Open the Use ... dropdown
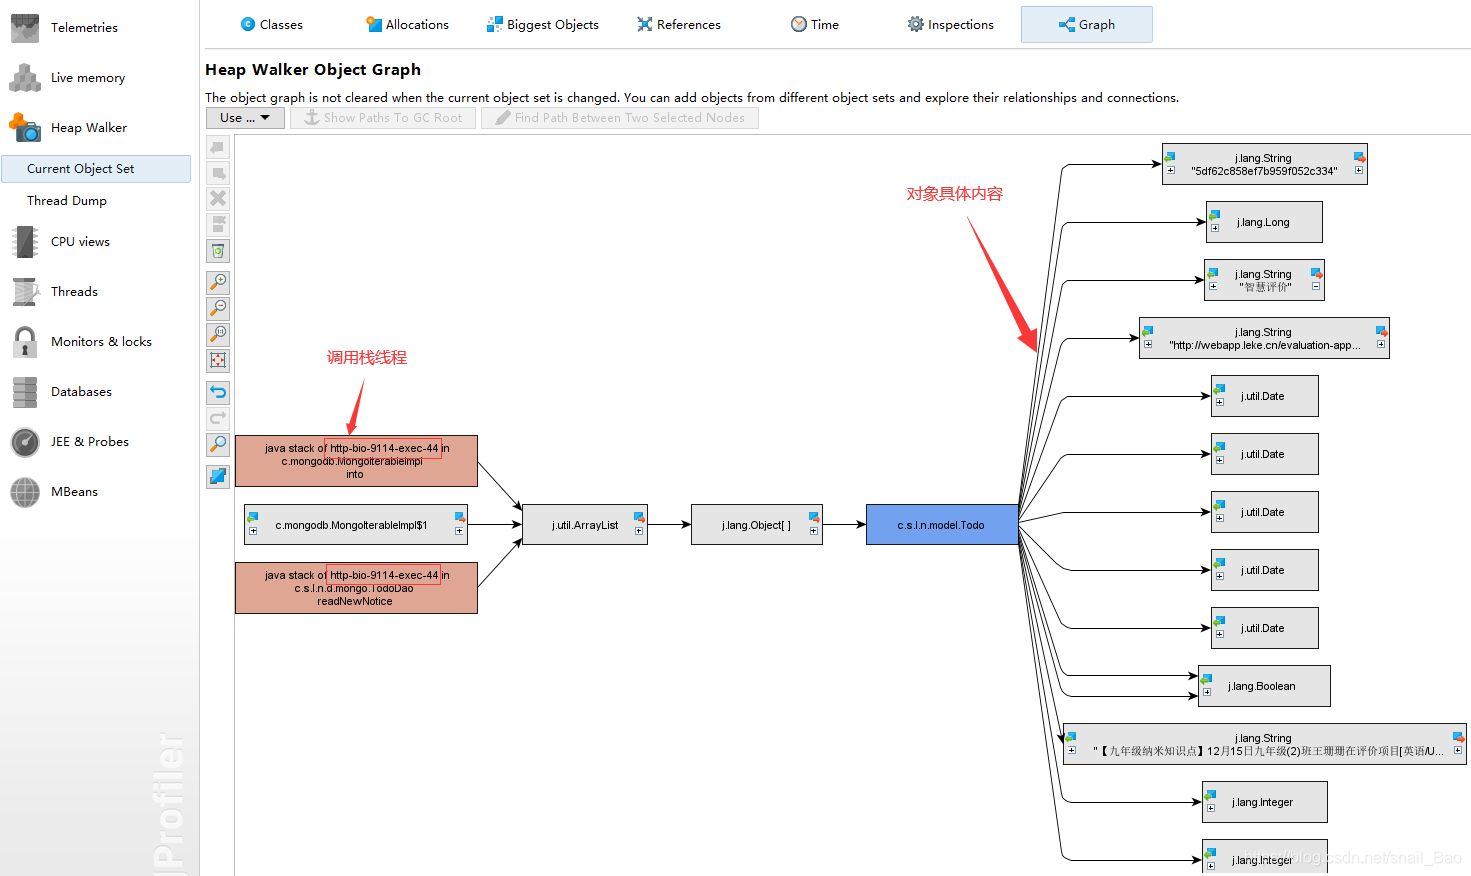This screenshot has height=876, width=1471. coord(245,118)
